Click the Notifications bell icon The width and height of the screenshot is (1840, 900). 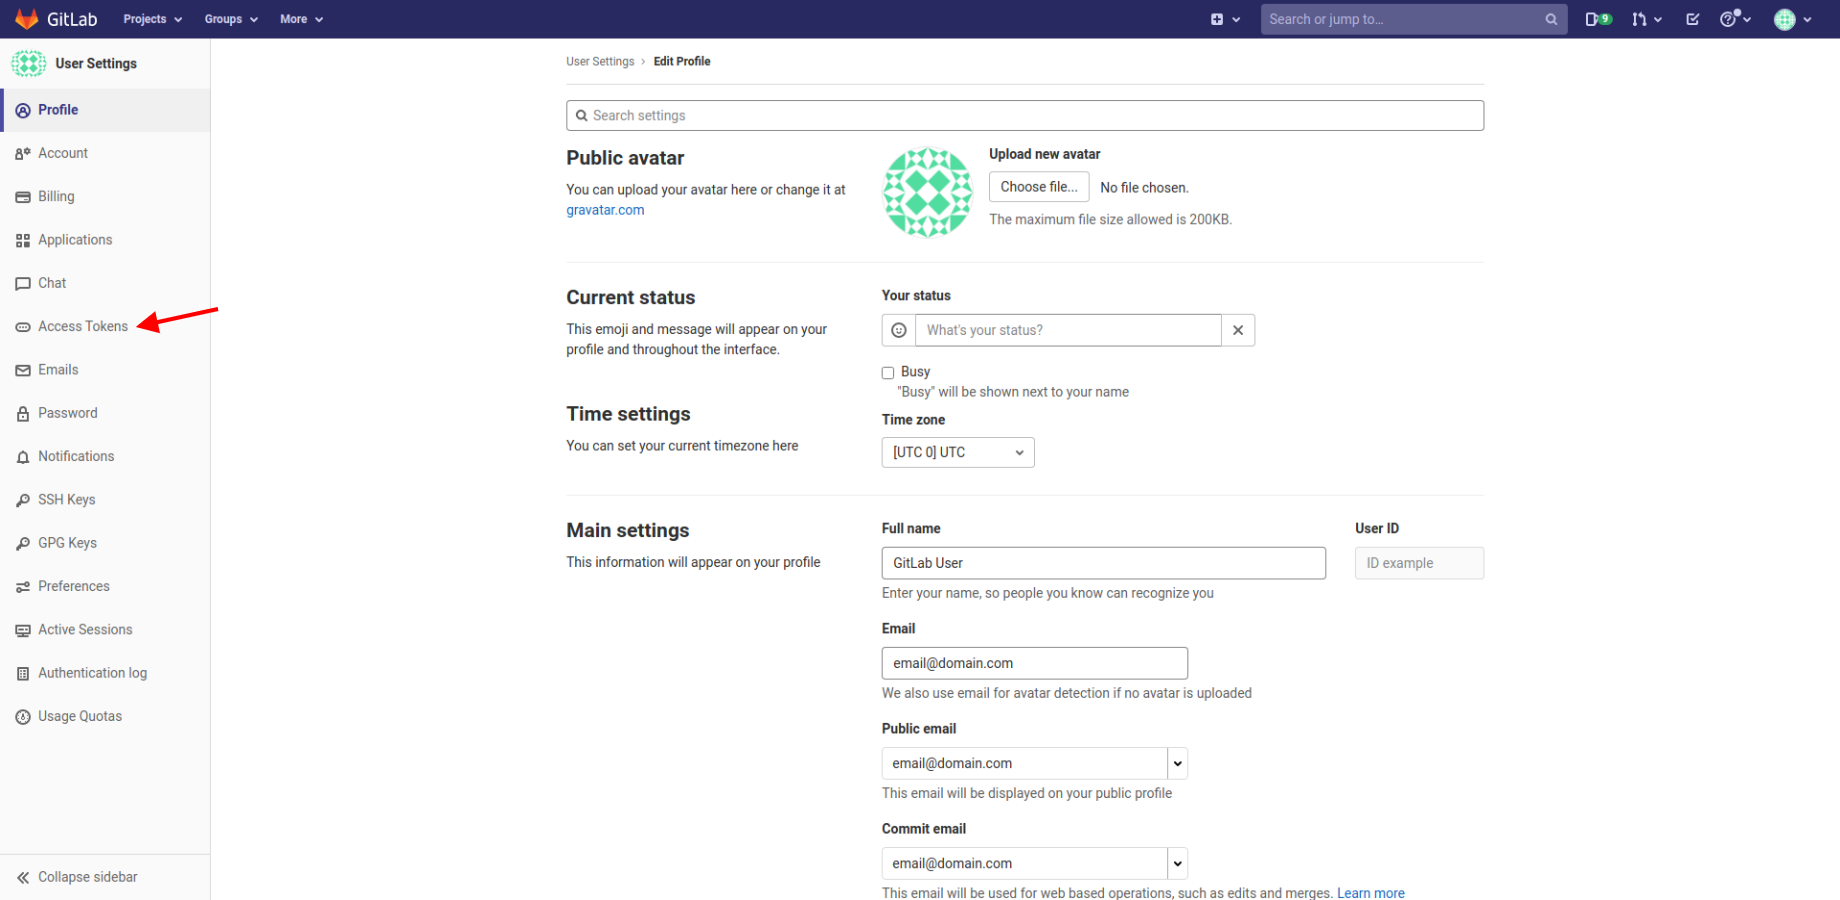point(23,457)
